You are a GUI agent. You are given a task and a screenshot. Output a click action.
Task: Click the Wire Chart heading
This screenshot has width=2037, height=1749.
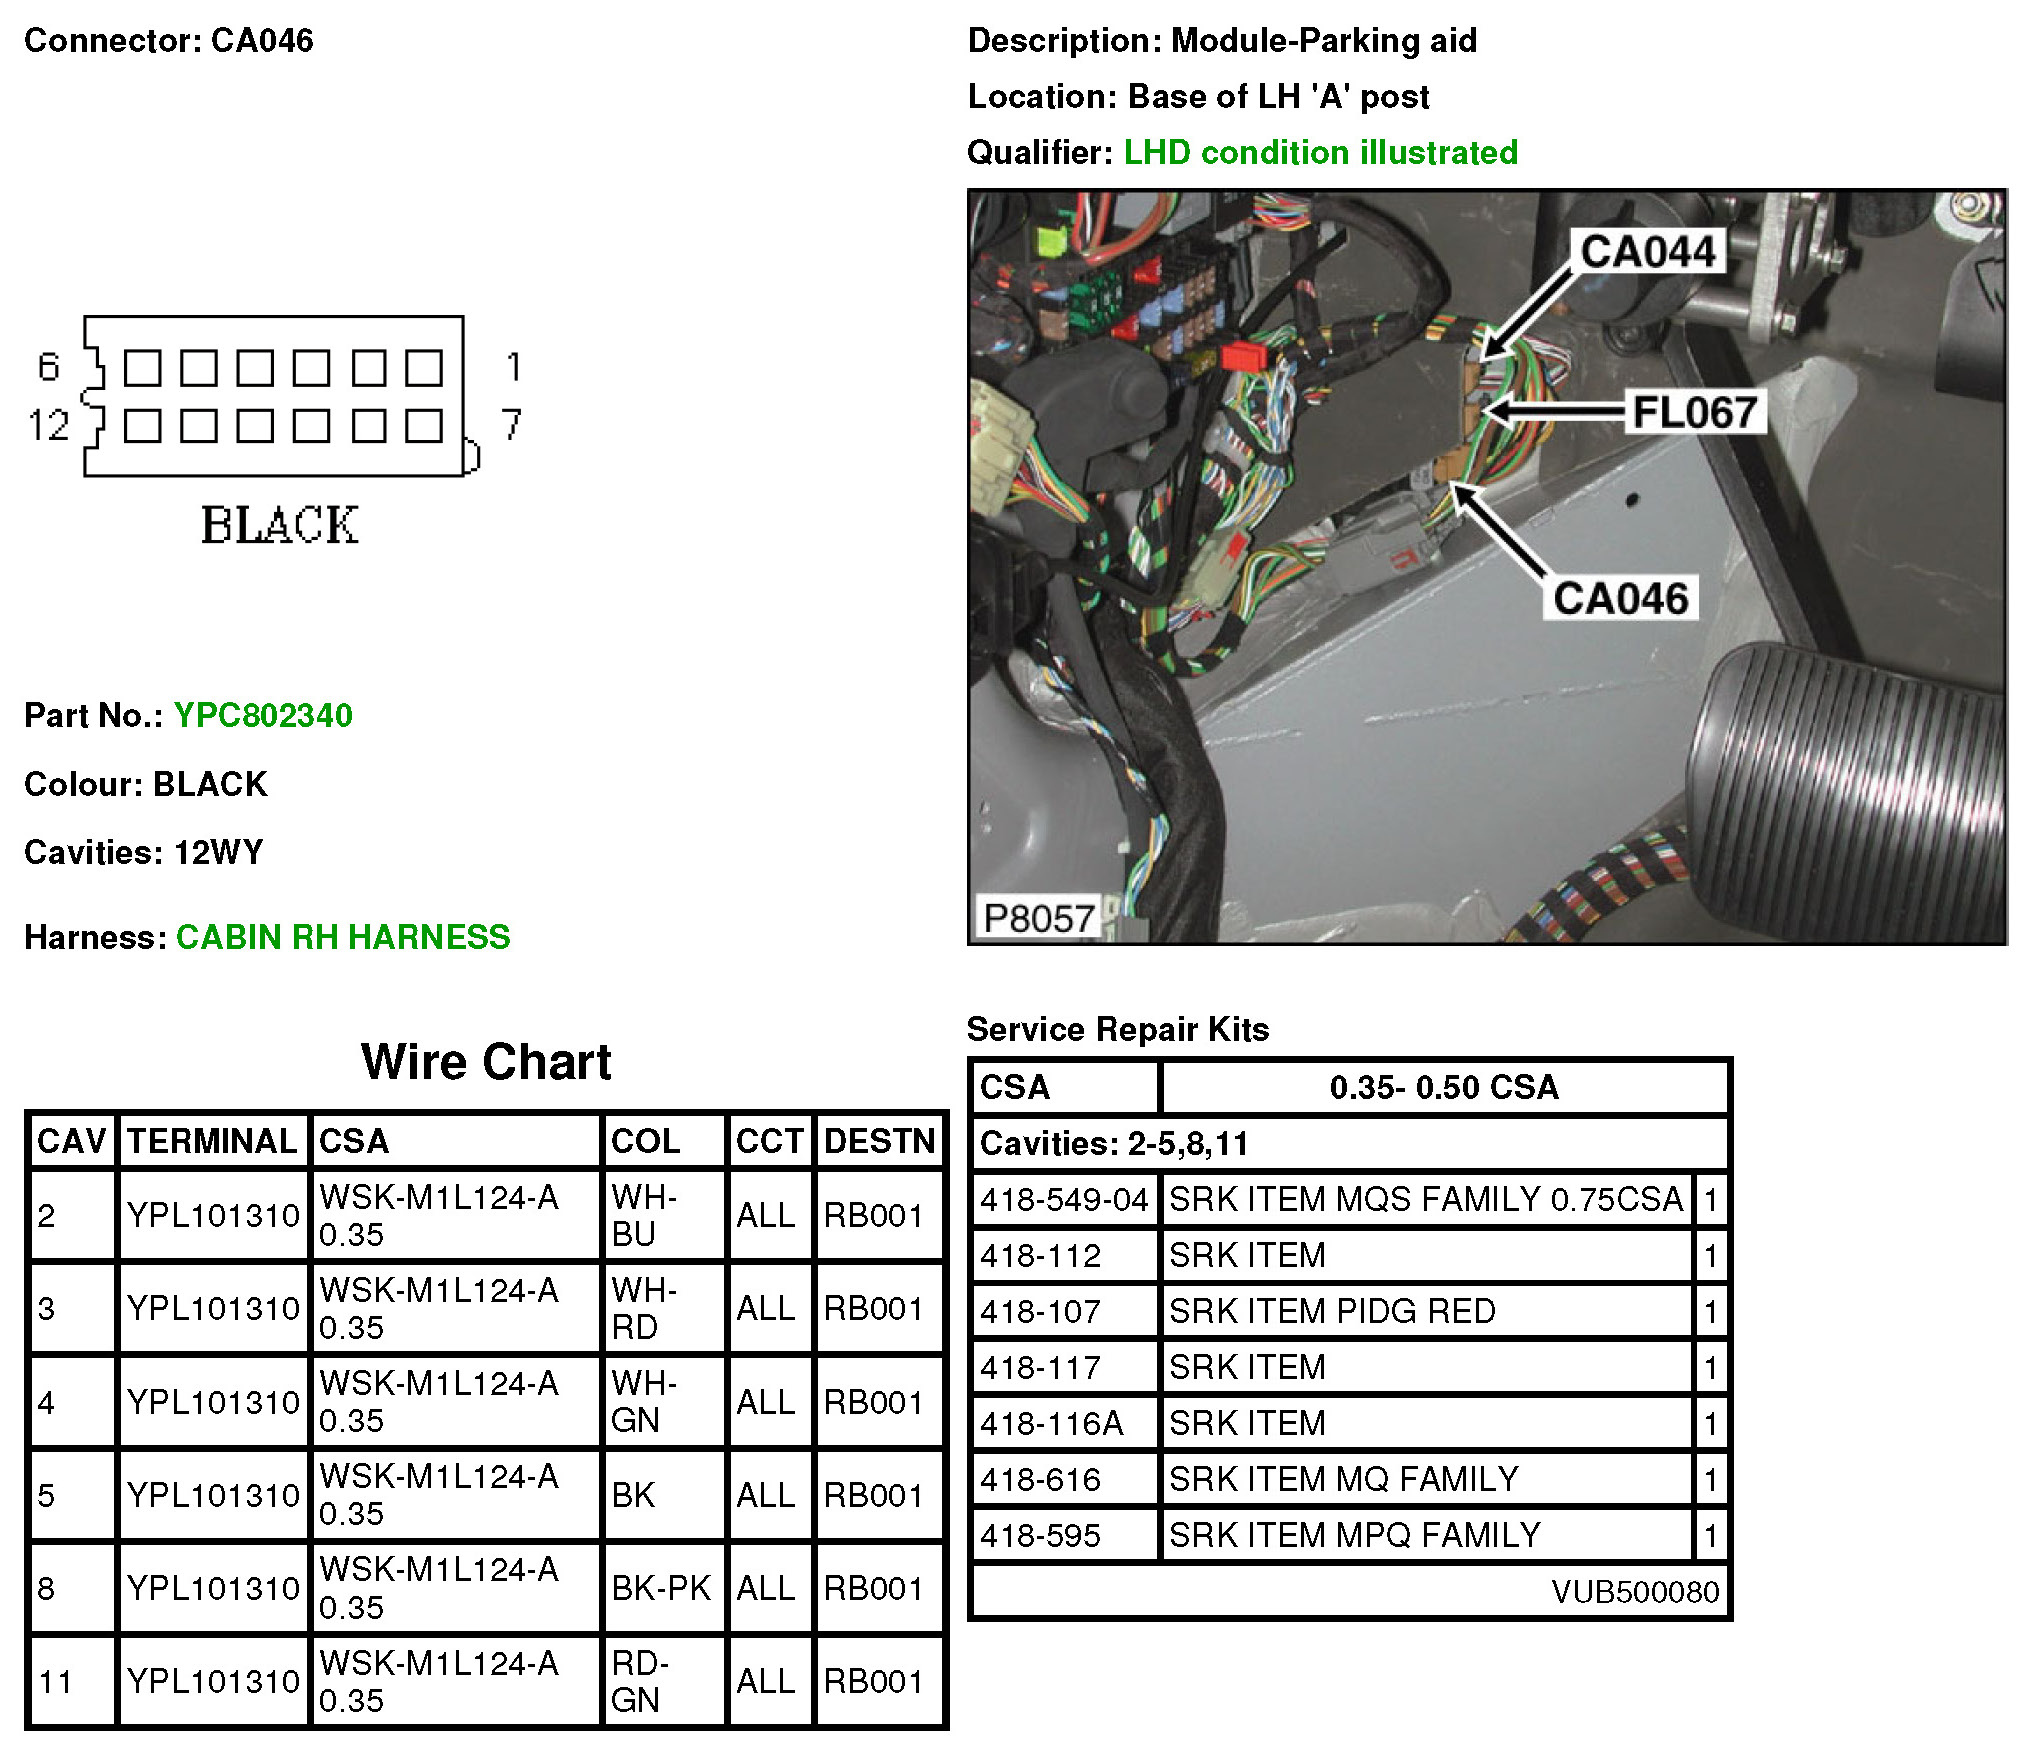[486, 1062]
